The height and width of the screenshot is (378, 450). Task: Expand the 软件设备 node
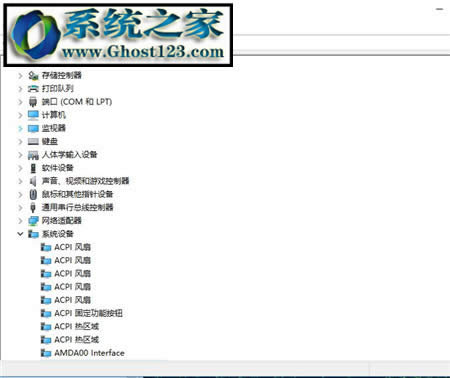(x=20, y=168)
